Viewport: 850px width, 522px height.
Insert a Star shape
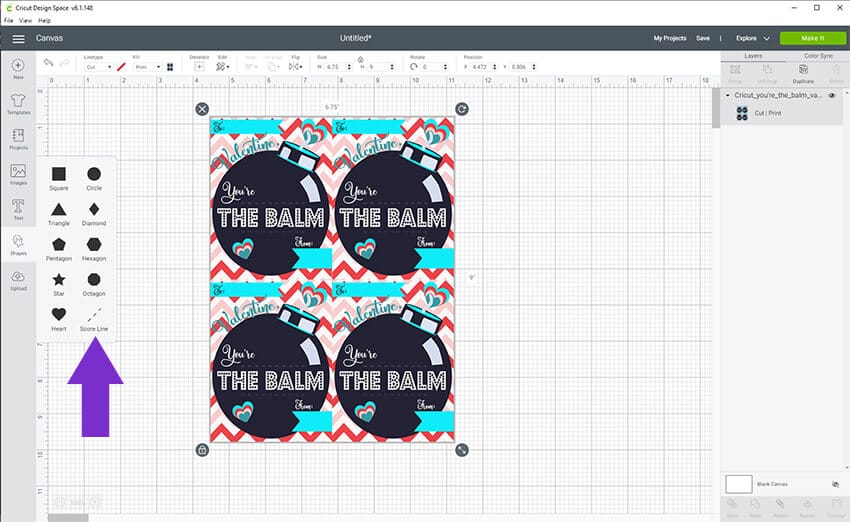tap(59, 284)
